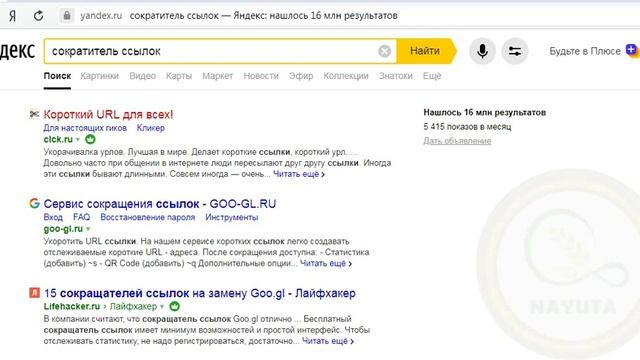The image size is (640, 360).
Task: Click the green badge next to clck.ru
Action: pos(90,139)
